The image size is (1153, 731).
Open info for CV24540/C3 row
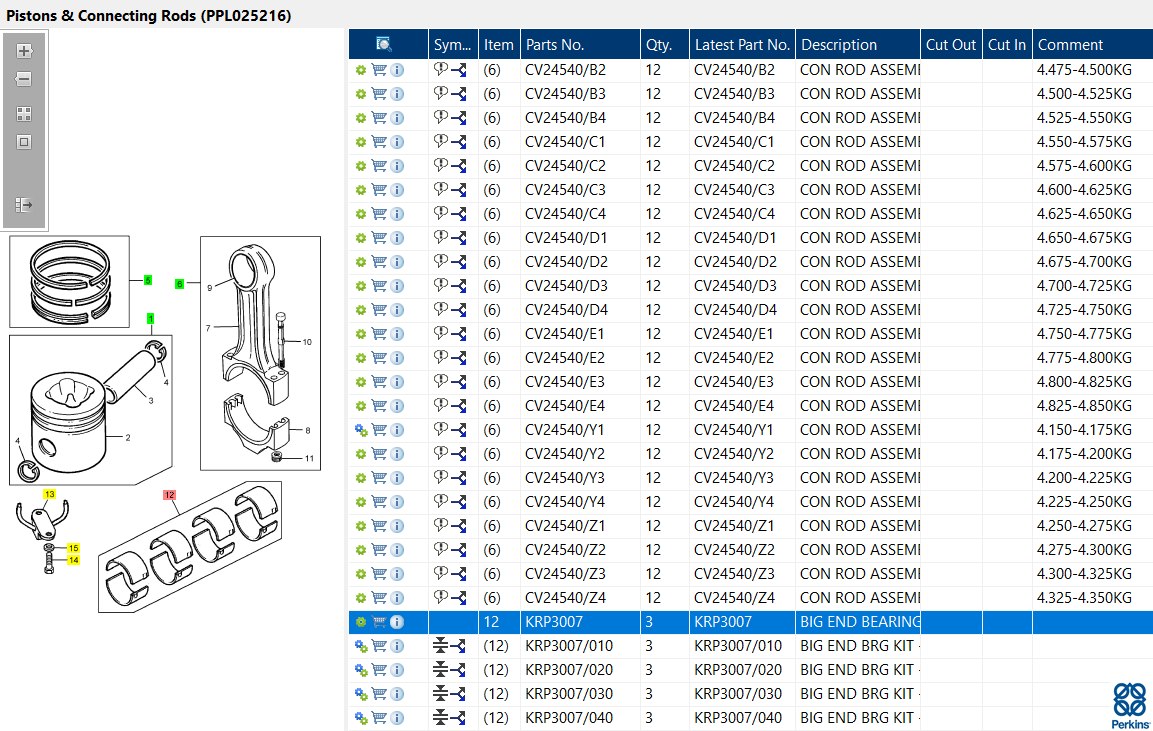397,190
